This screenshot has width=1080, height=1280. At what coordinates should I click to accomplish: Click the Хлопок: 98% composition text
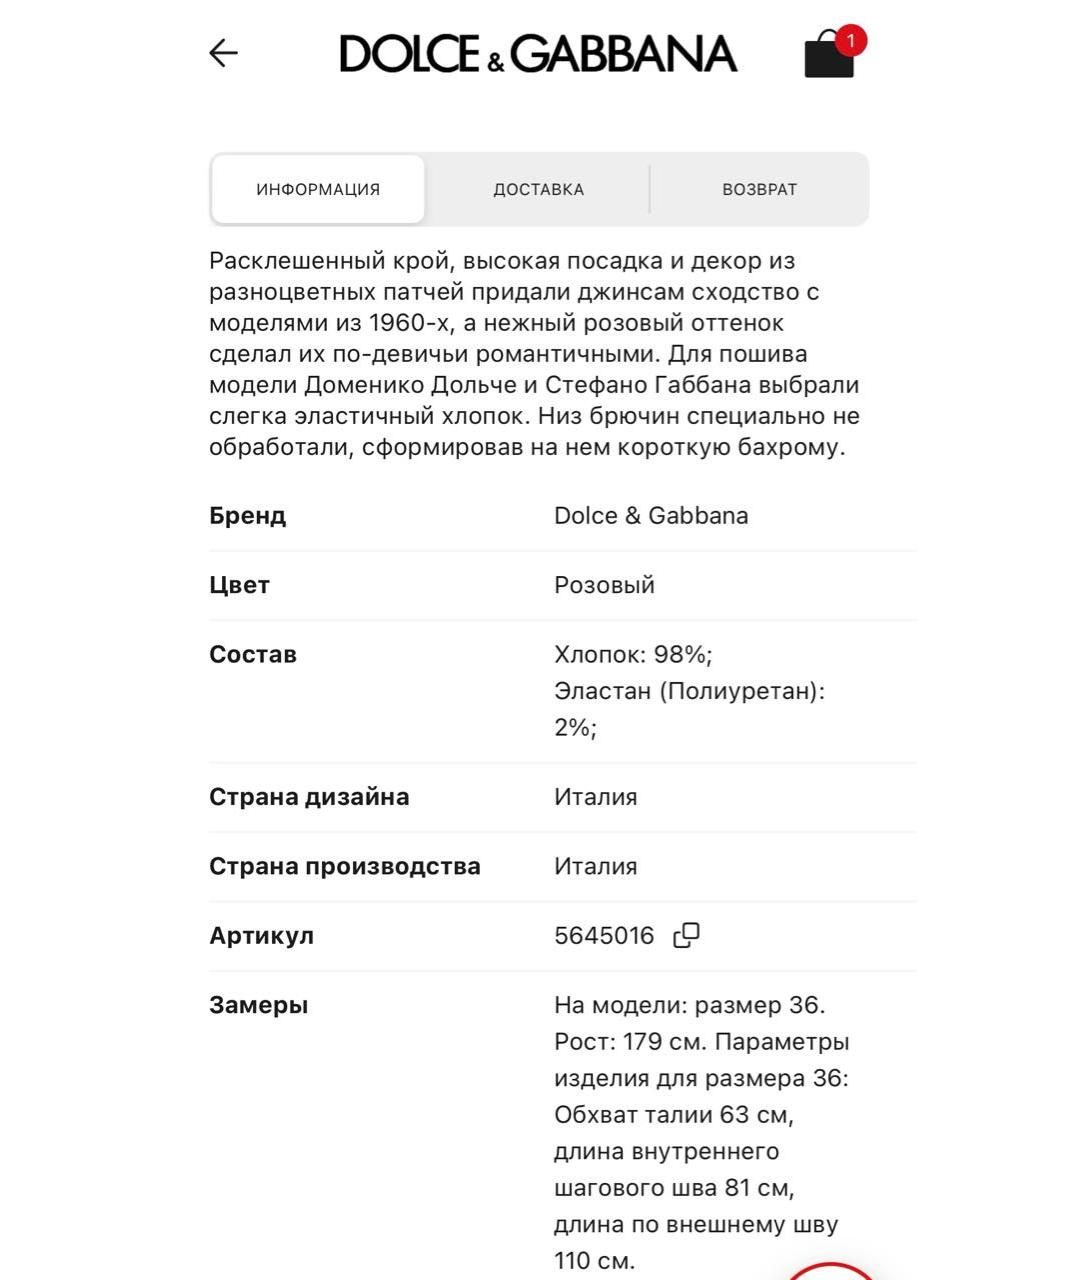[633, 655]
